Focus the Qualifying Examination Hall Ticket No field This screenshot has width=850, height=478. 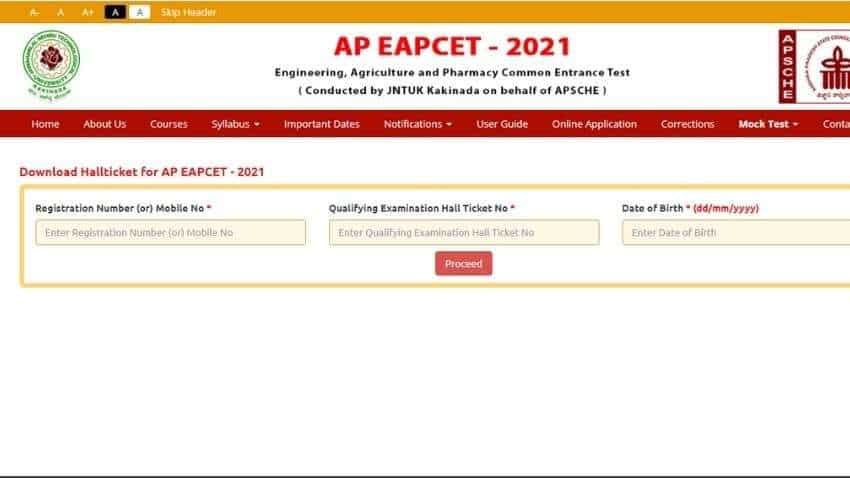[x=464, y=232]
